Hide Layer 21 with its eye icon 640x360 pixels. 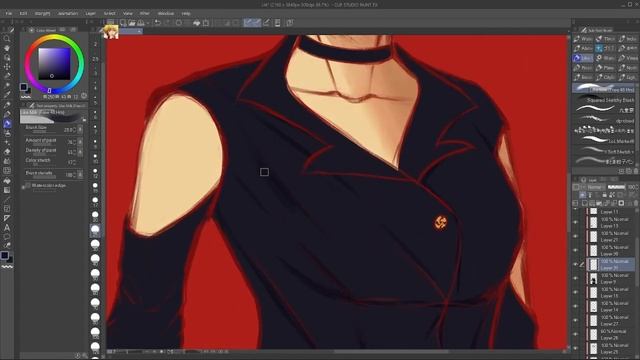(x=576, y=236)
